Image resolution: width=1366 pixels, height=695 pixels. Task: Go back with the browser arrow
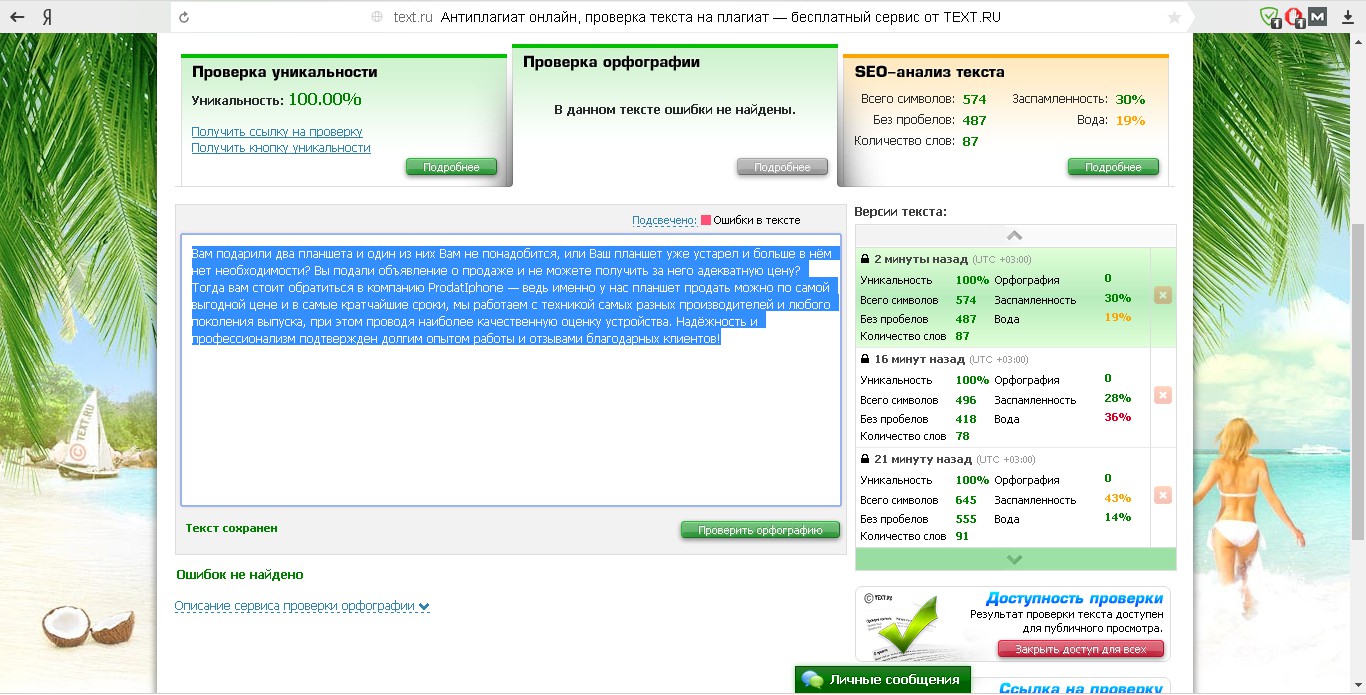pos(17,17)
